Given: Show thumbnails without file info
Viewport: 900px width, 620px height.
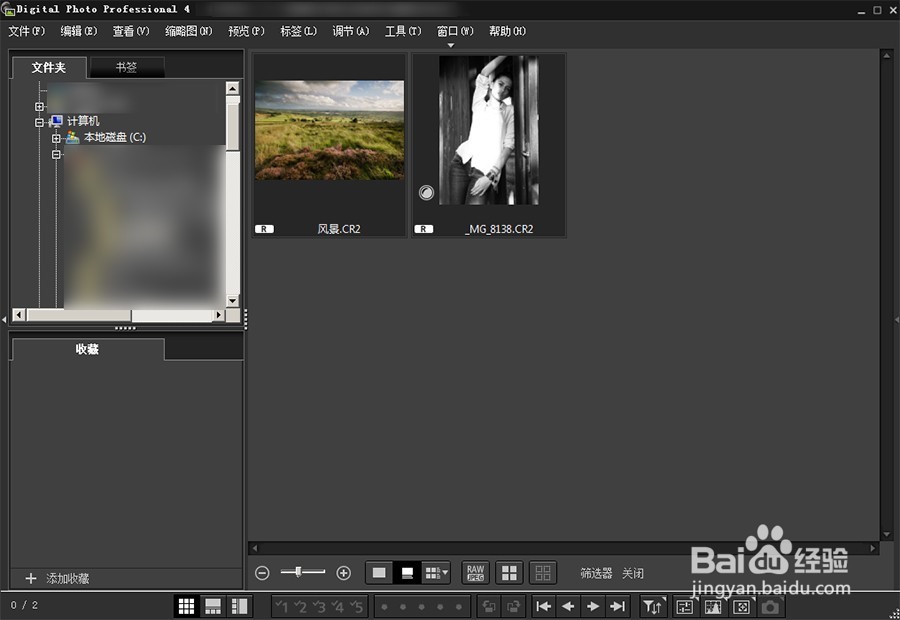Looking at the screenshot, I should click(x=379, y=573).
